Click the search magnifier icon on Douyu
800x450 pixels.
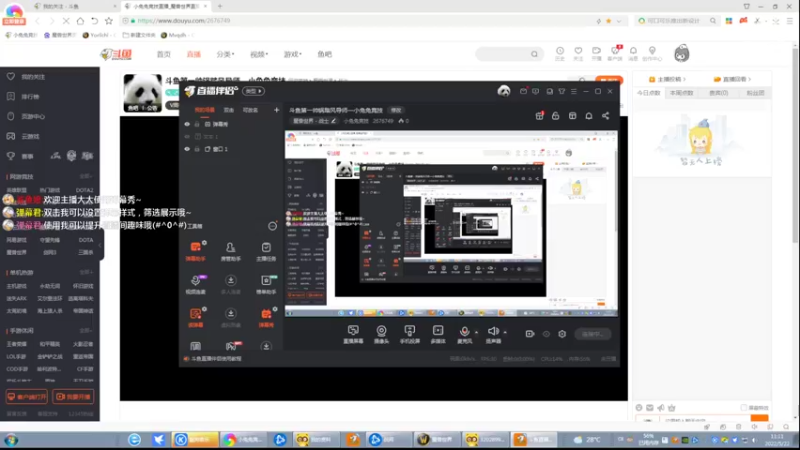tap(534, 54)
